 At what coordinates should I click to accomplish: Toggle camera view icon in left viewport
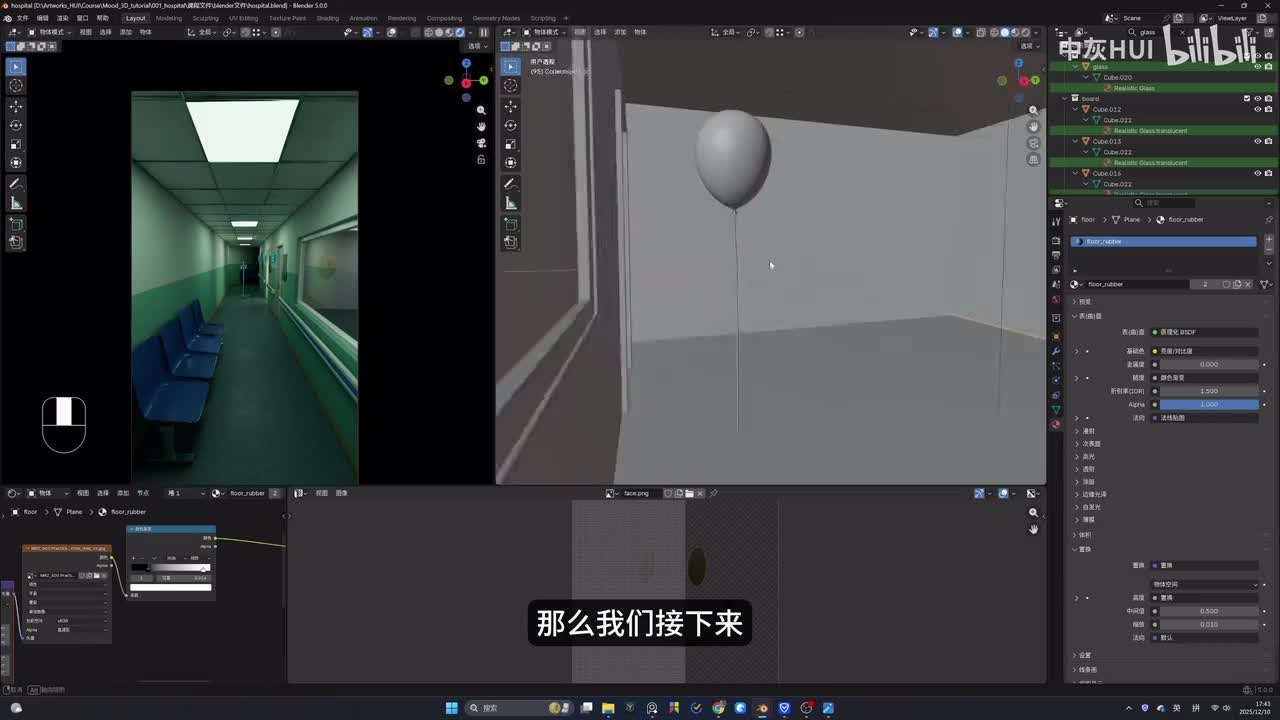click(481, 143)
